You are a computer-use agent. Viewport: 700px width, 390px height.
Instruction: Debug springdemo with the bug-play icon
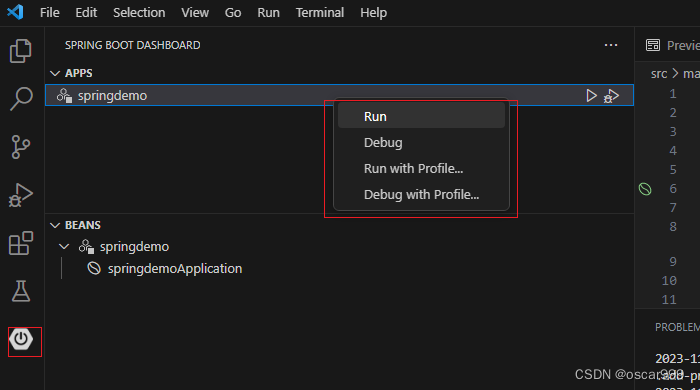click(x=611, y=96)
